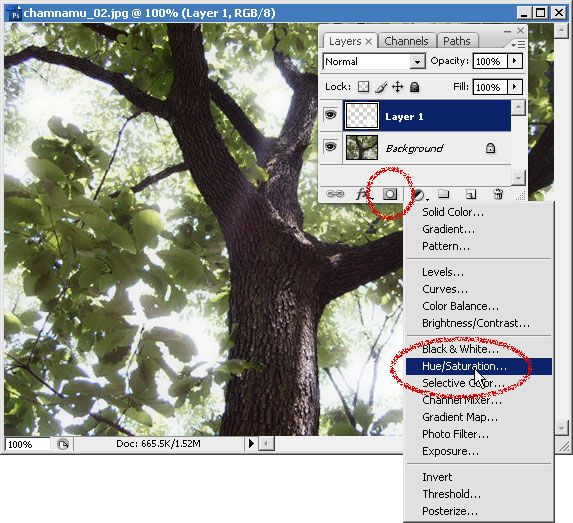The image size is (573, 523).
Task: Click the Background layer name
Action: click(414, 148)
